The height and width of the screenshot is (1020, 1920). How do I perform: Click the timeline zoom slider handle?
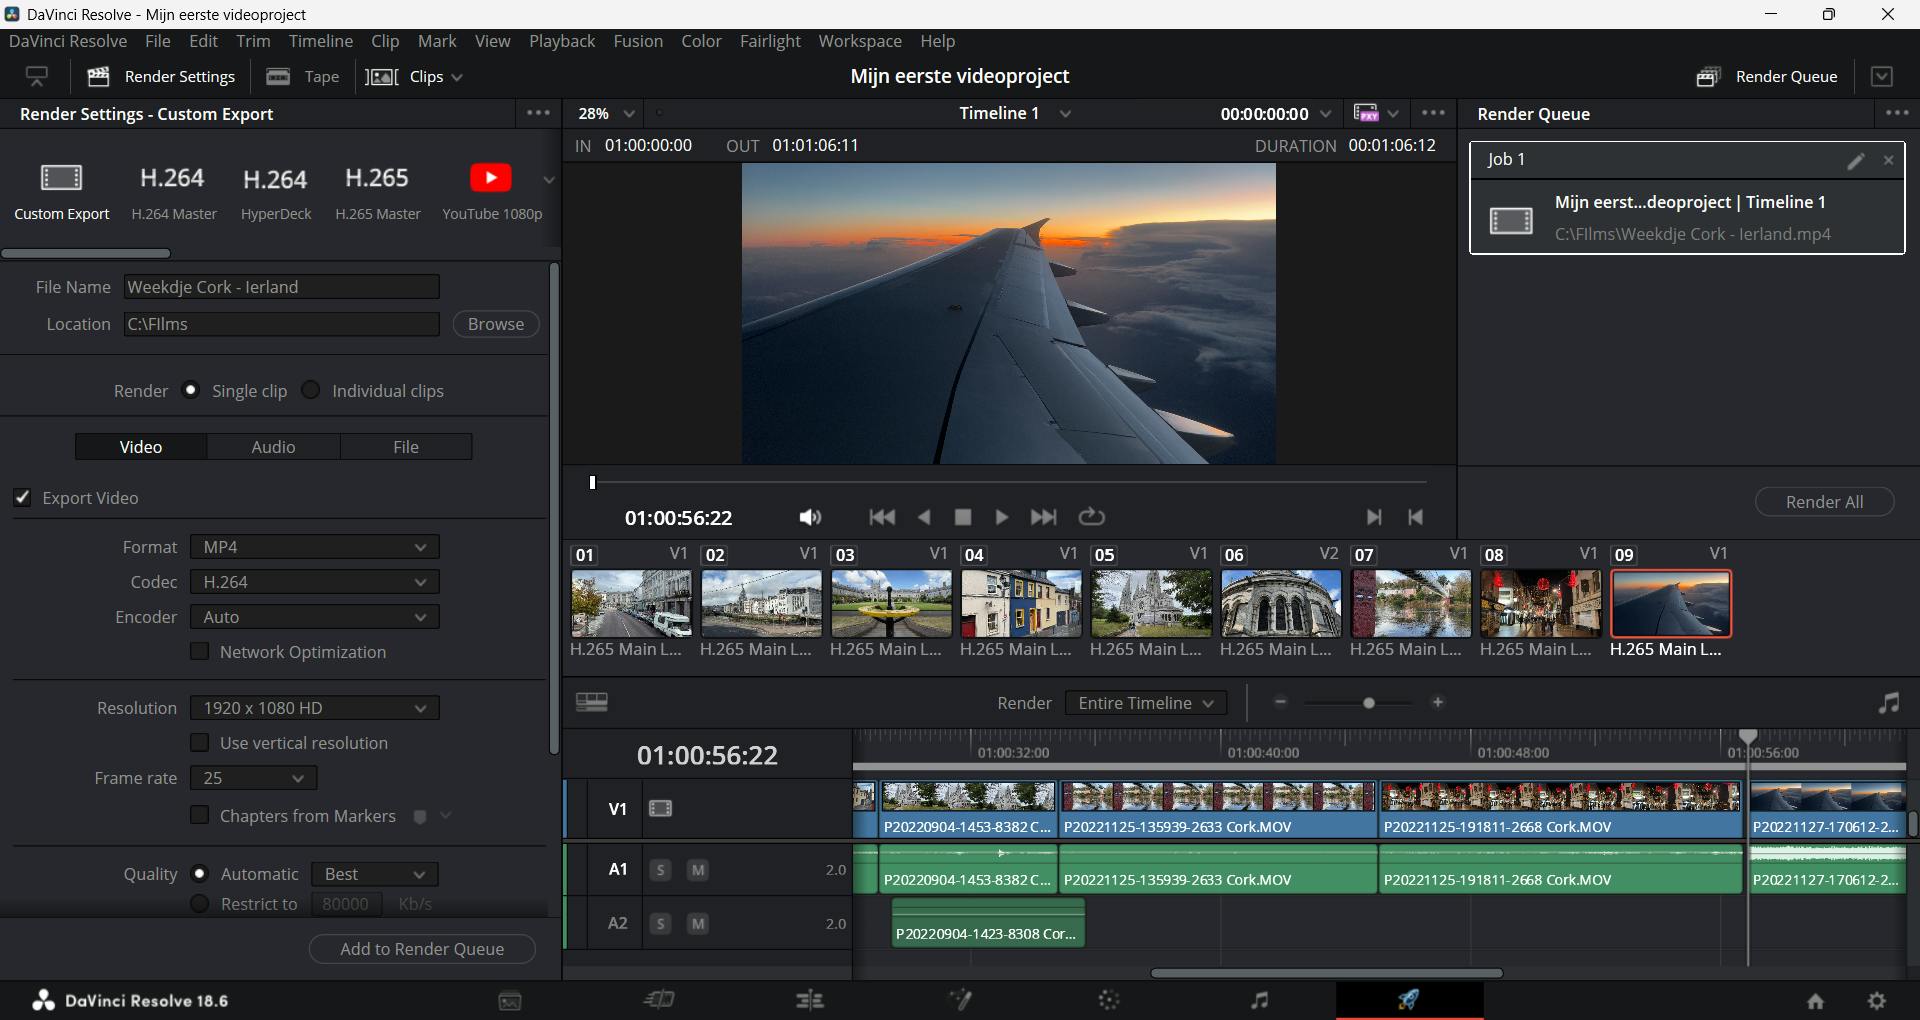click(1369, 703)
